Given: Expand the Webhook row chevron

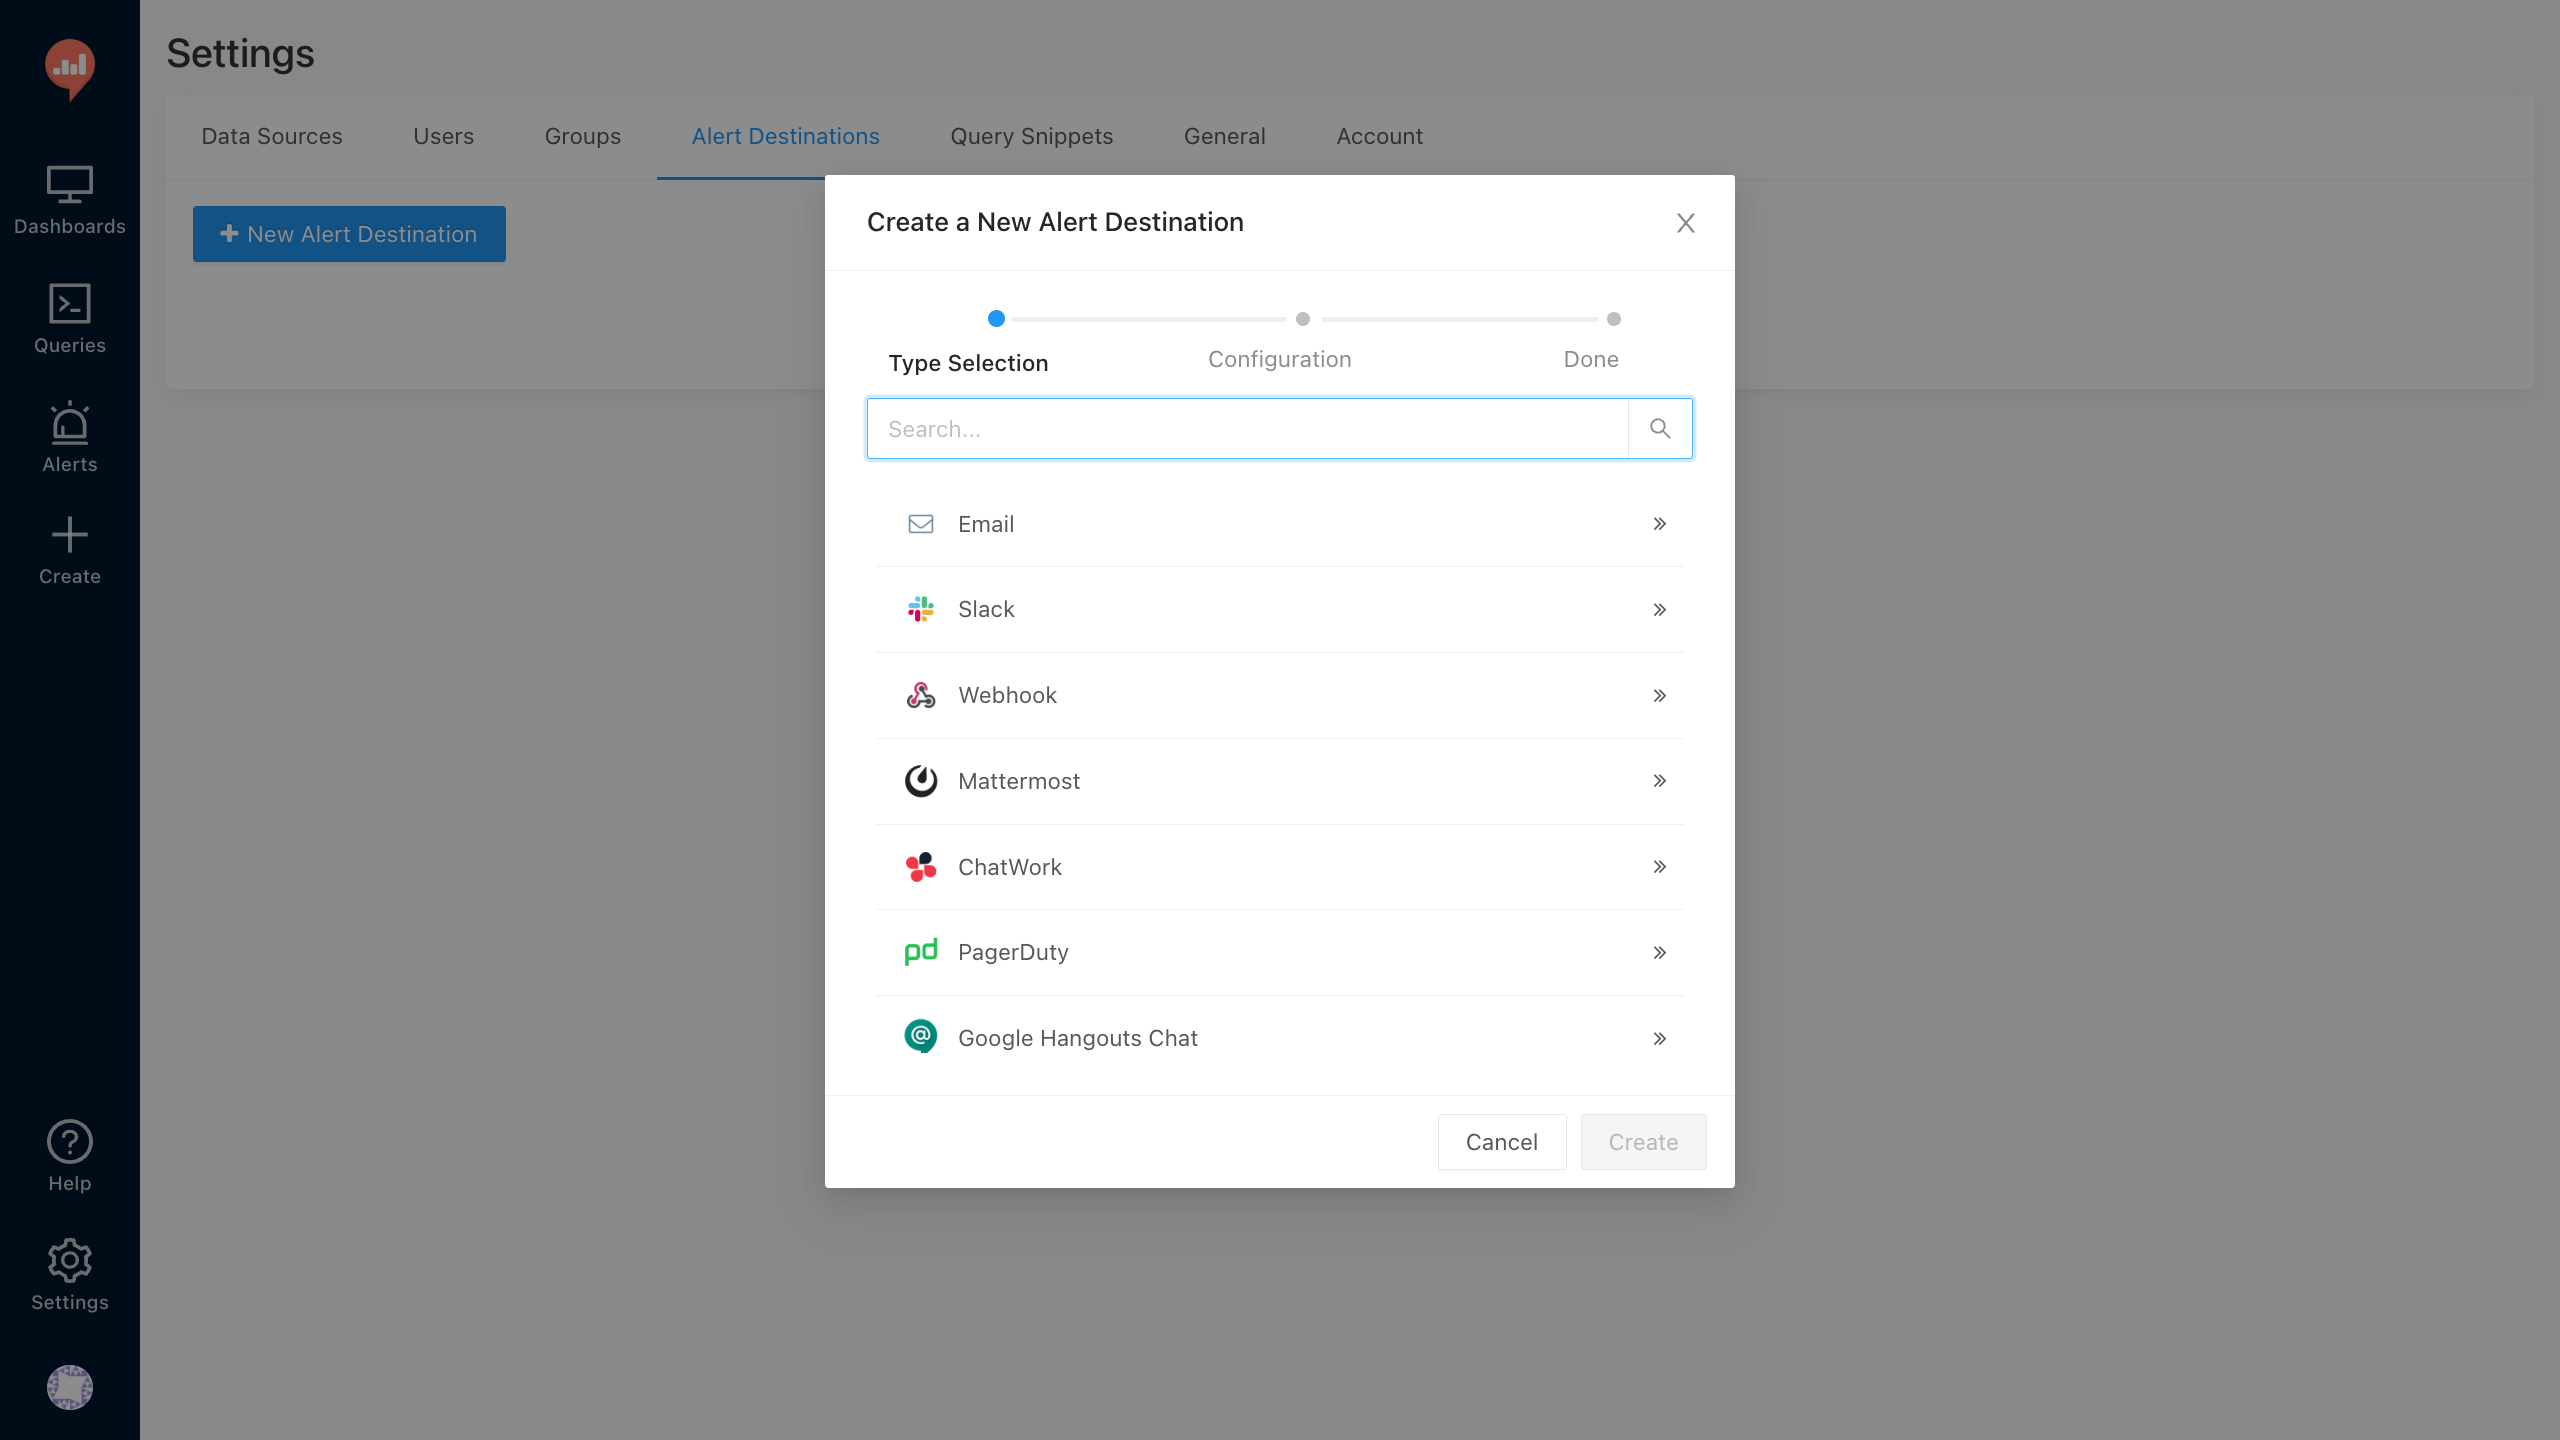Looking at the screenshot, I should 1659,695.
